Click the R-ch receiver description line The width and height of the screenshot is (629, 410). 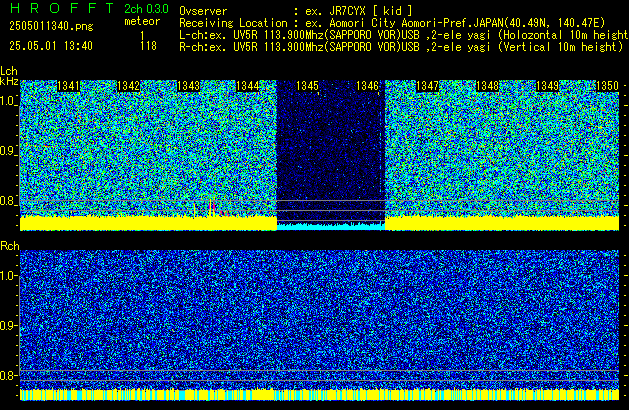(401, 47)
